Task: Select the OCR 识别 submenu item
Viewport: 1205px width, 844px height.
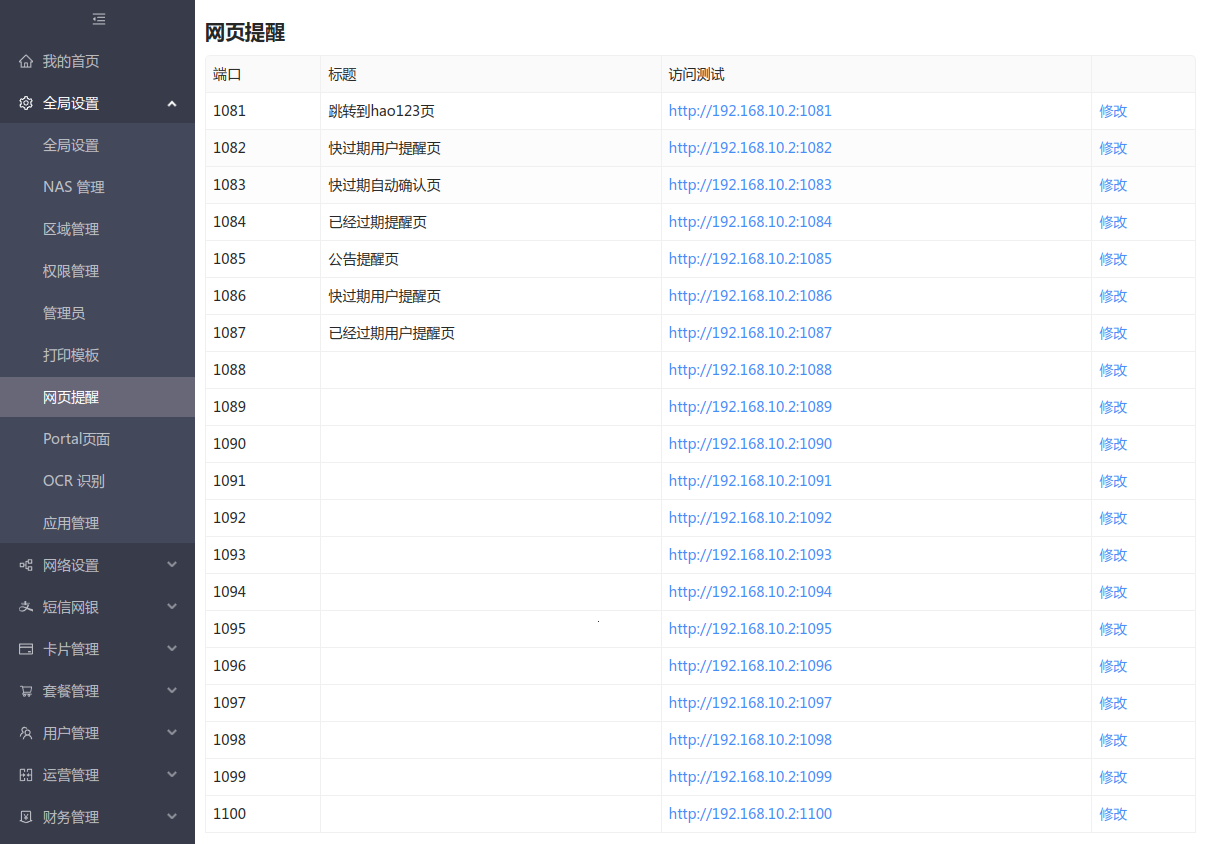Action: coord(73,482)
